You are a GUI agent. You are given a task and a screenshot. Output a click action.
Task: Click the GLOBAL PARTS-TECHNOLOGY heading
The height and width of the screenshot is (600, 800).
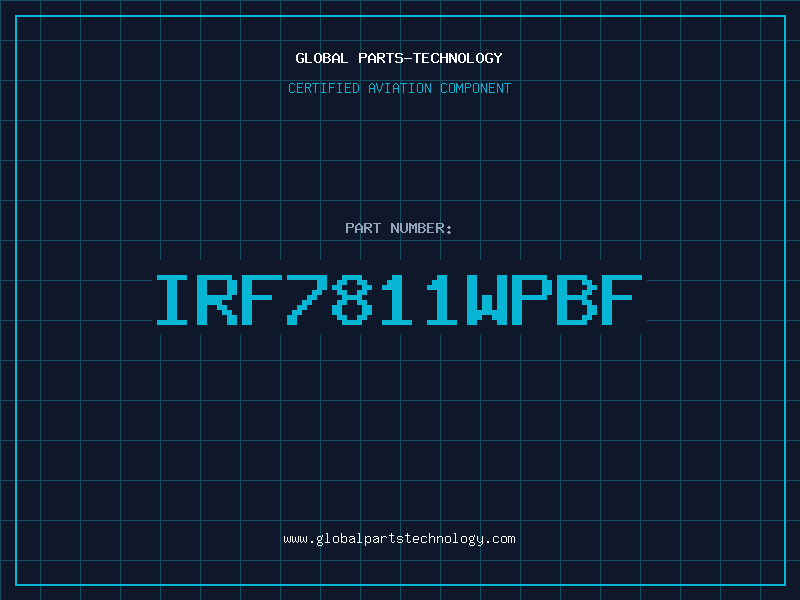click(399, 58)
